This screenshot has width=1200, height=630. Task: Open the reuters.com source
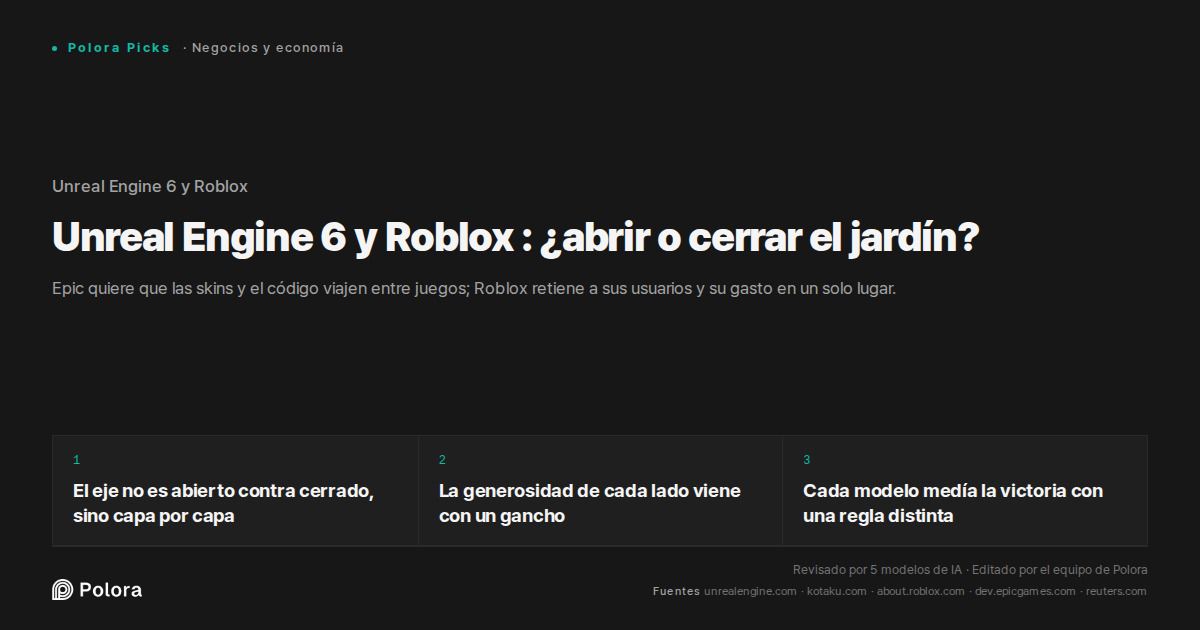click(1116, 592)
